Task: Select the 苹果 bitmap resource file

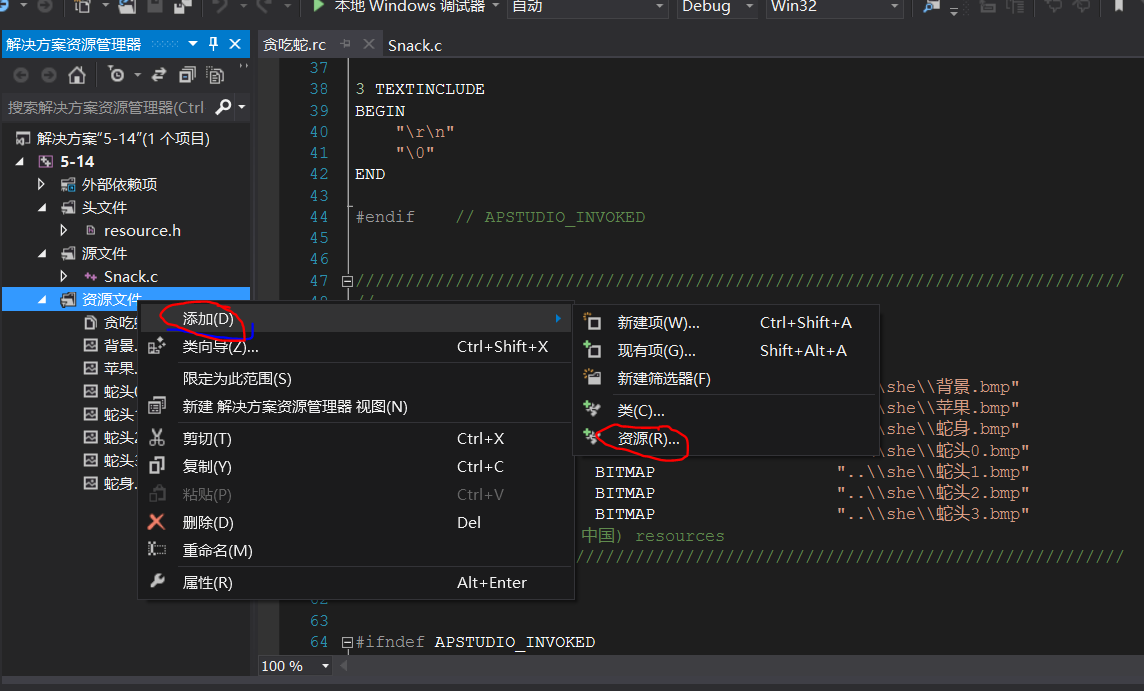Action: [x=111, y=368]
